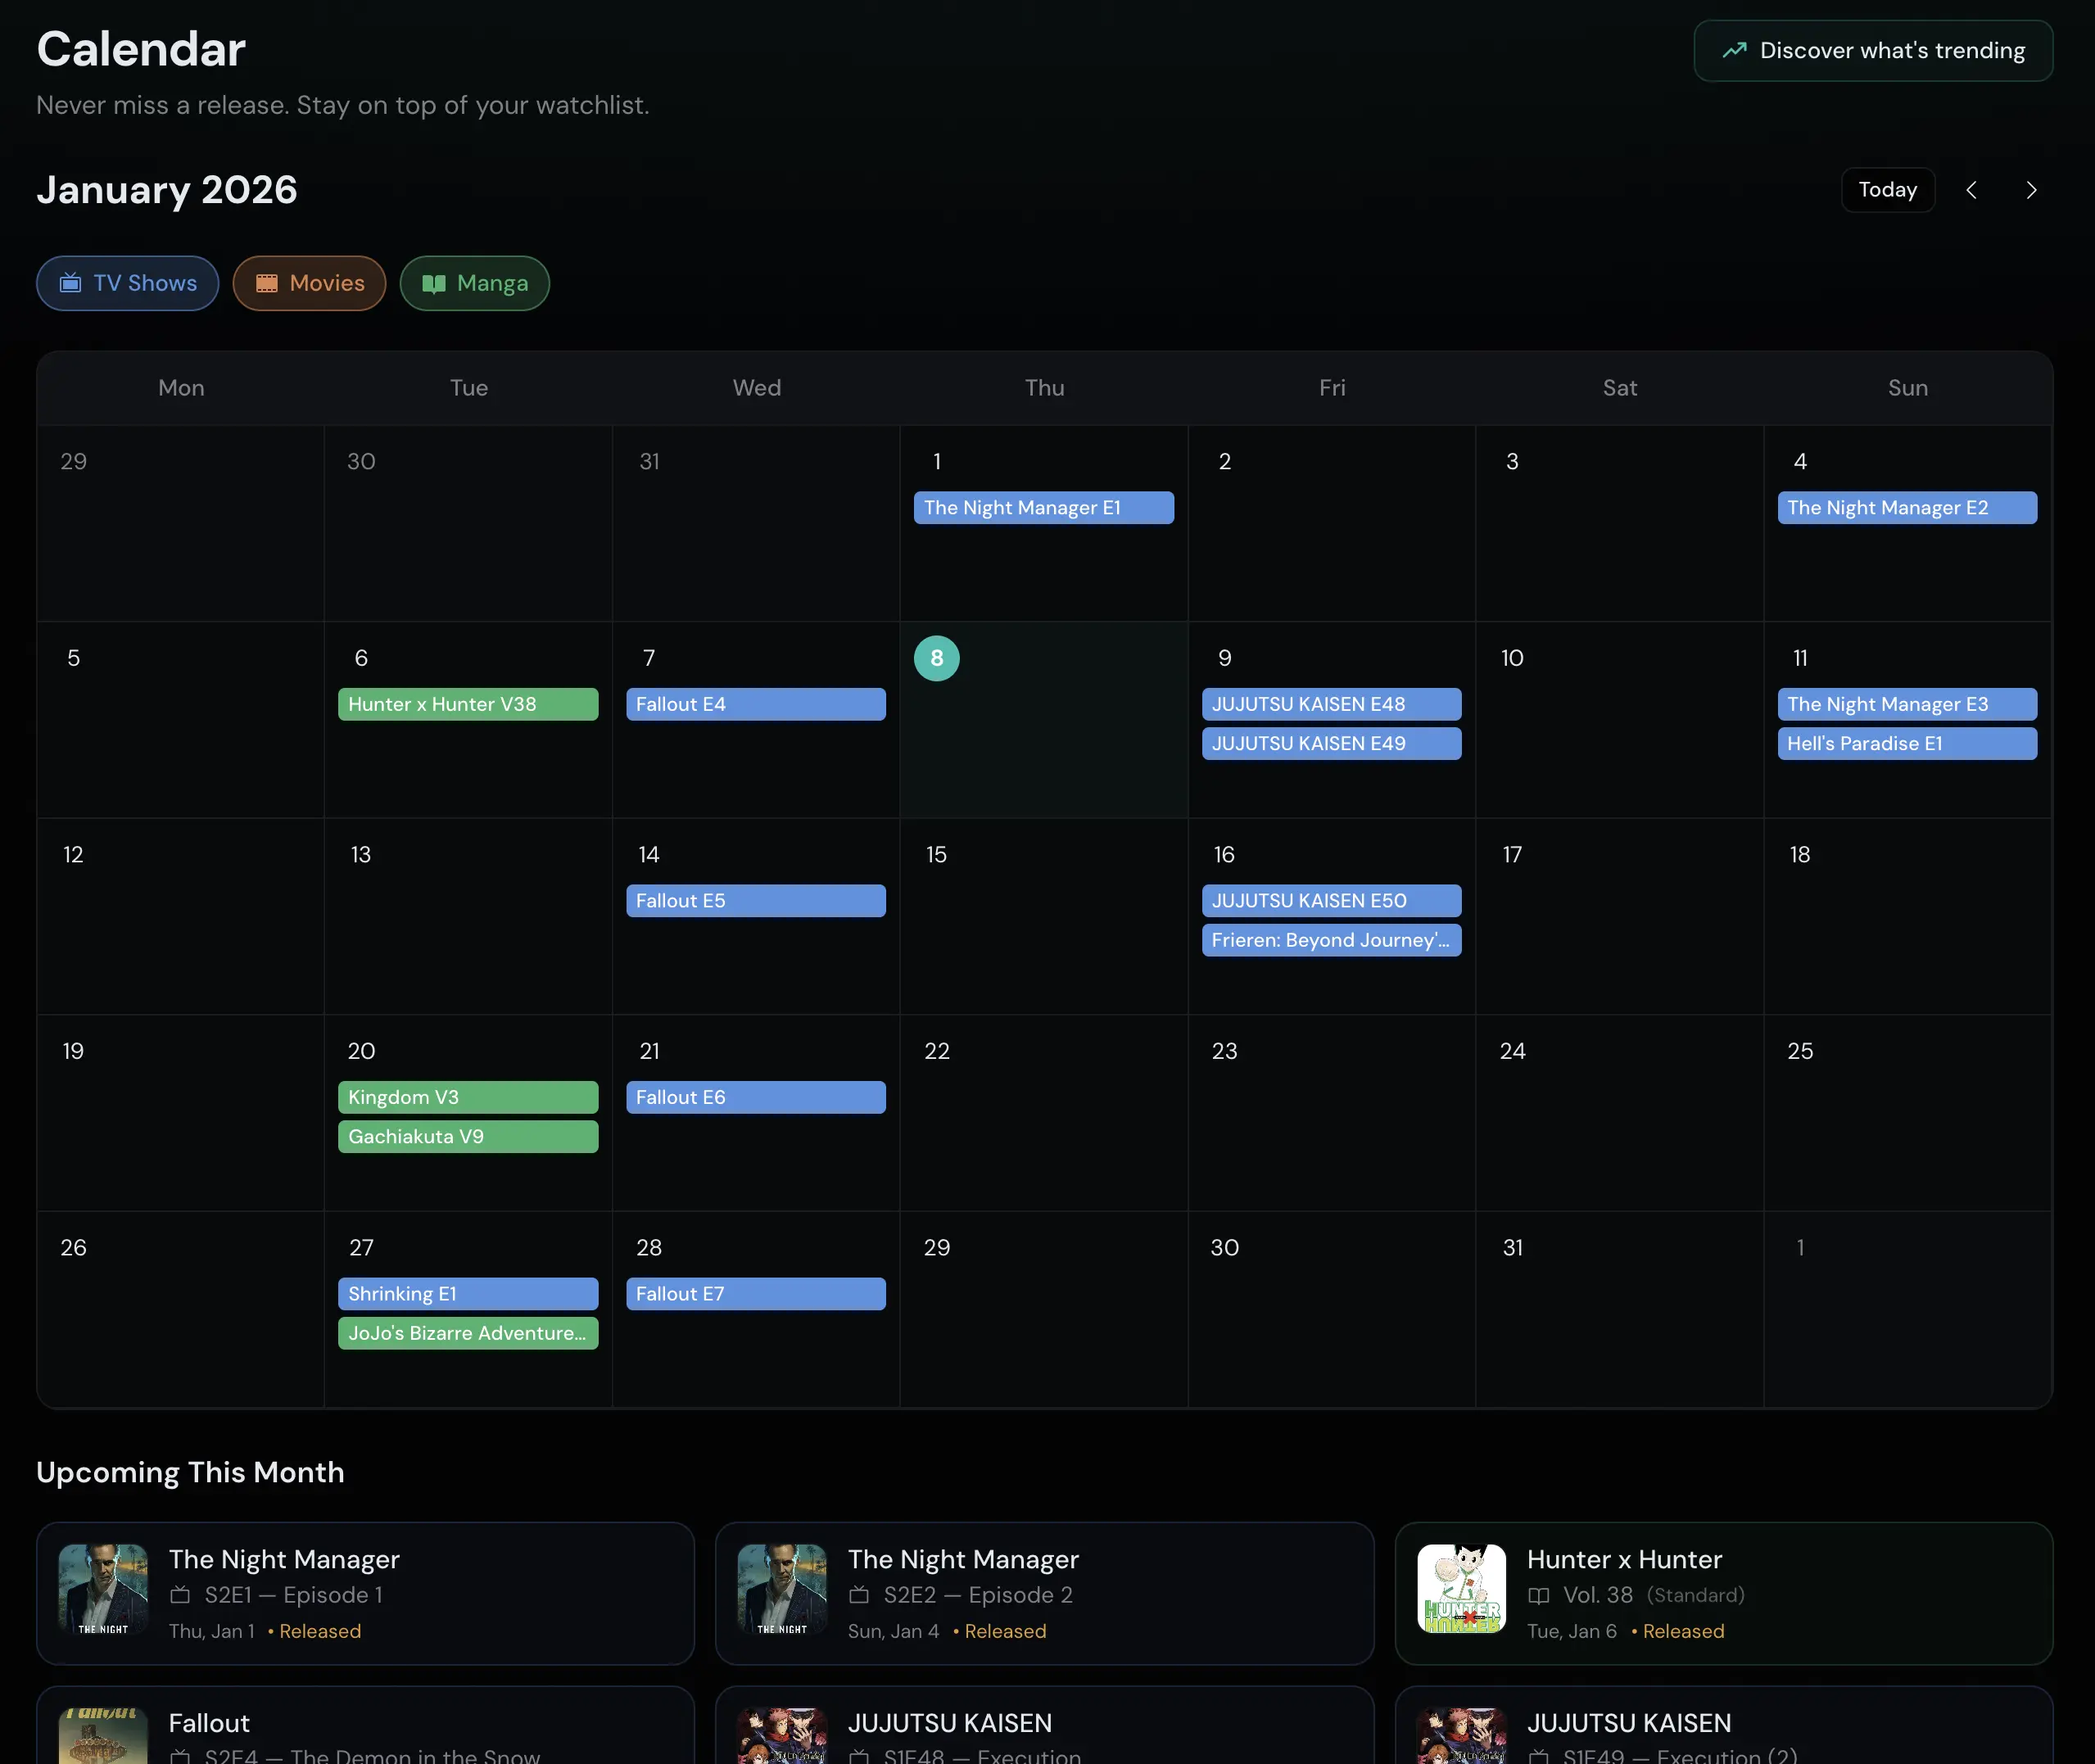Toggle the Manga filter
Image resolution: width=2095 pixels, height=1764 pixels.
click(x=474, y=283)
